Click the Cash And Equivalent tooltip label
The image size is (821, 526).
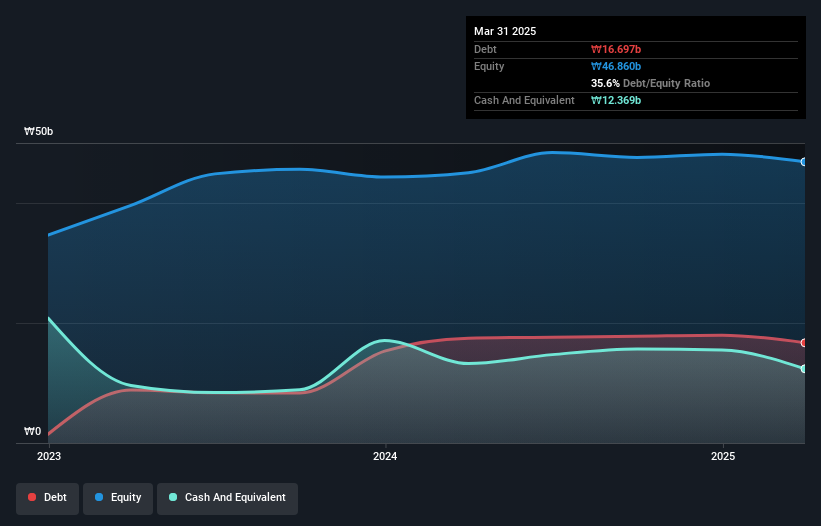[524, 100]
